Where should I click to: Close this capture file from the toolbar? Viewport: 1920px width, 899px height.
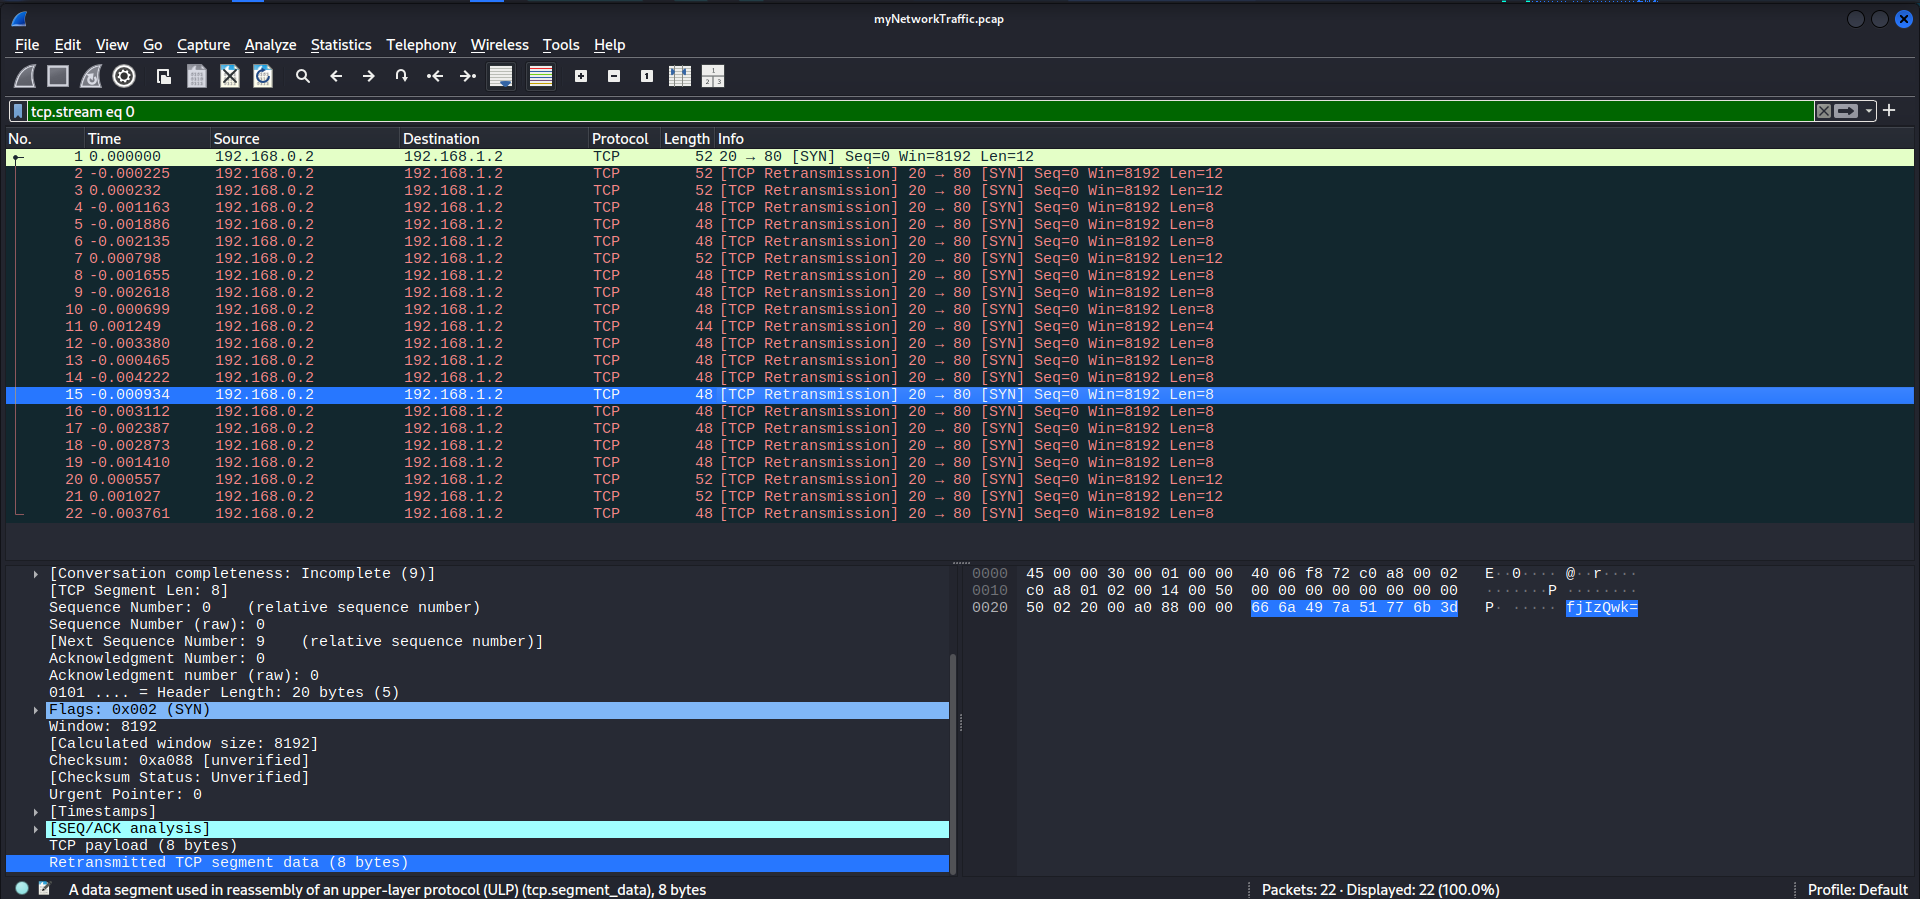pos(230,76)
